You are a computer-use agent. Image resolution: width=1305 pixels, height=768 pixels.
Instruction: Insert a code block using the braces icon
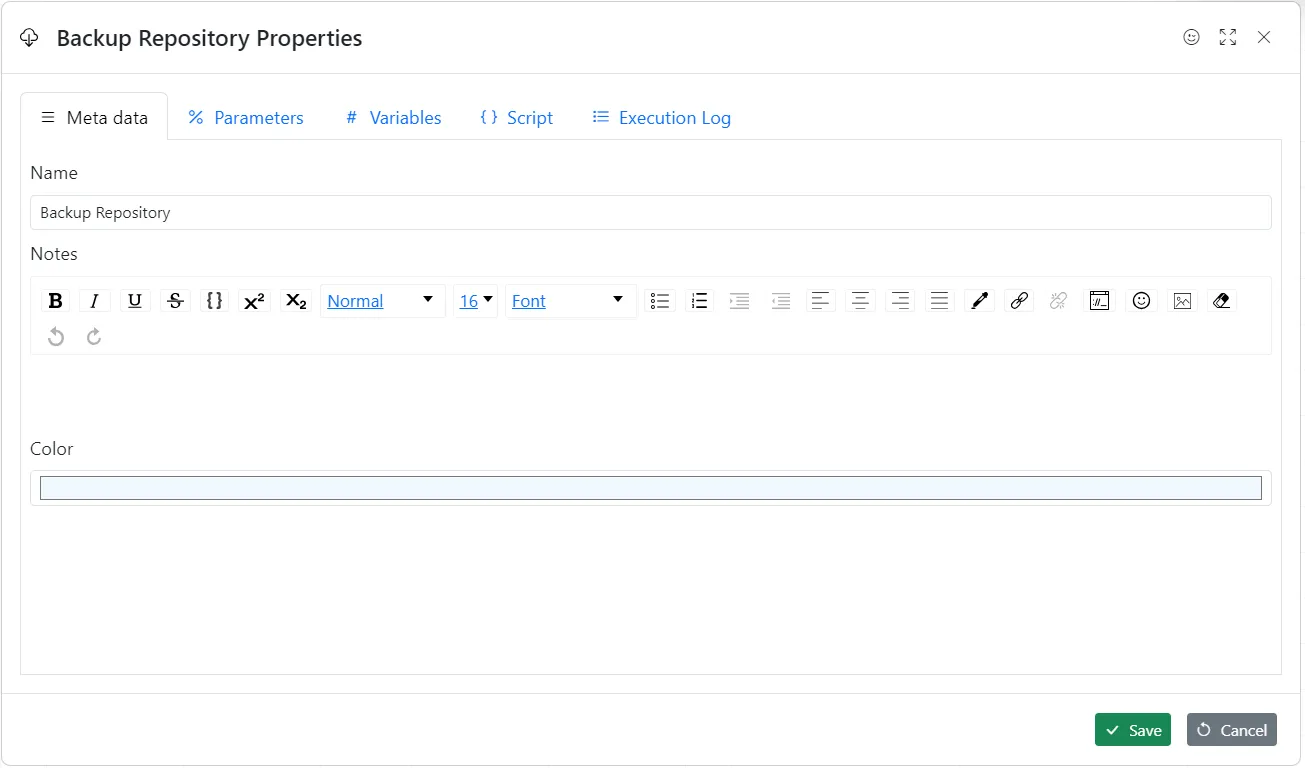tap(214, 300)
